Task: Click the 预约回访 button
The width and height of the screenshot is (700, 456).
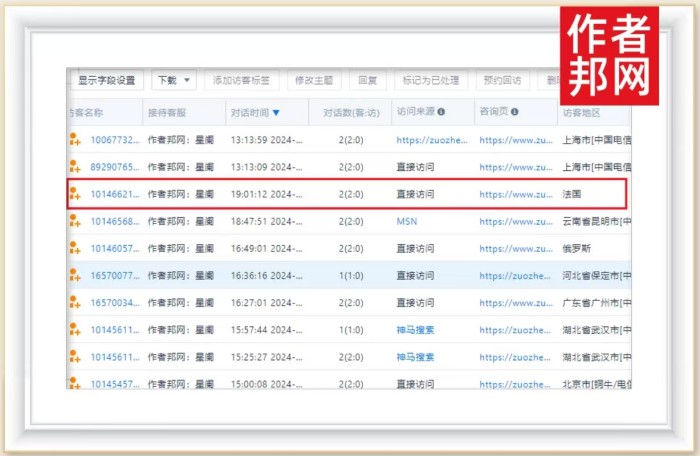Action: point(502,80)
